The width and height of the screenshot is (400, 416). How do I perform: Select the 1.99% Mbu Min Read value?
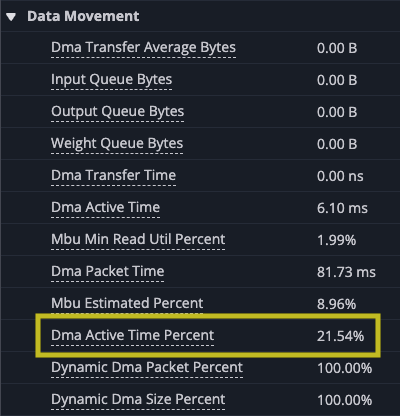[336, 240]
